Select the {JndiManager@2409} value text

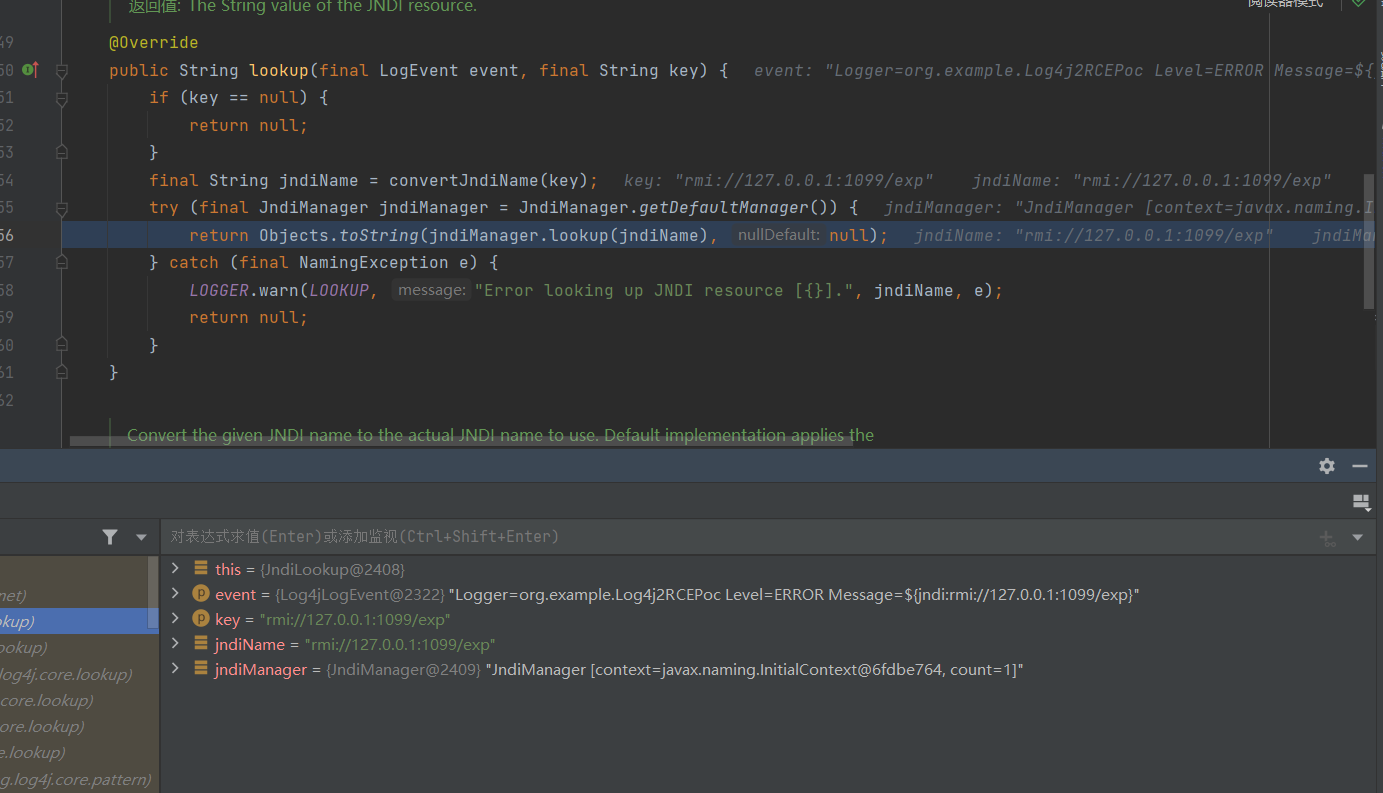pos(403,669)
